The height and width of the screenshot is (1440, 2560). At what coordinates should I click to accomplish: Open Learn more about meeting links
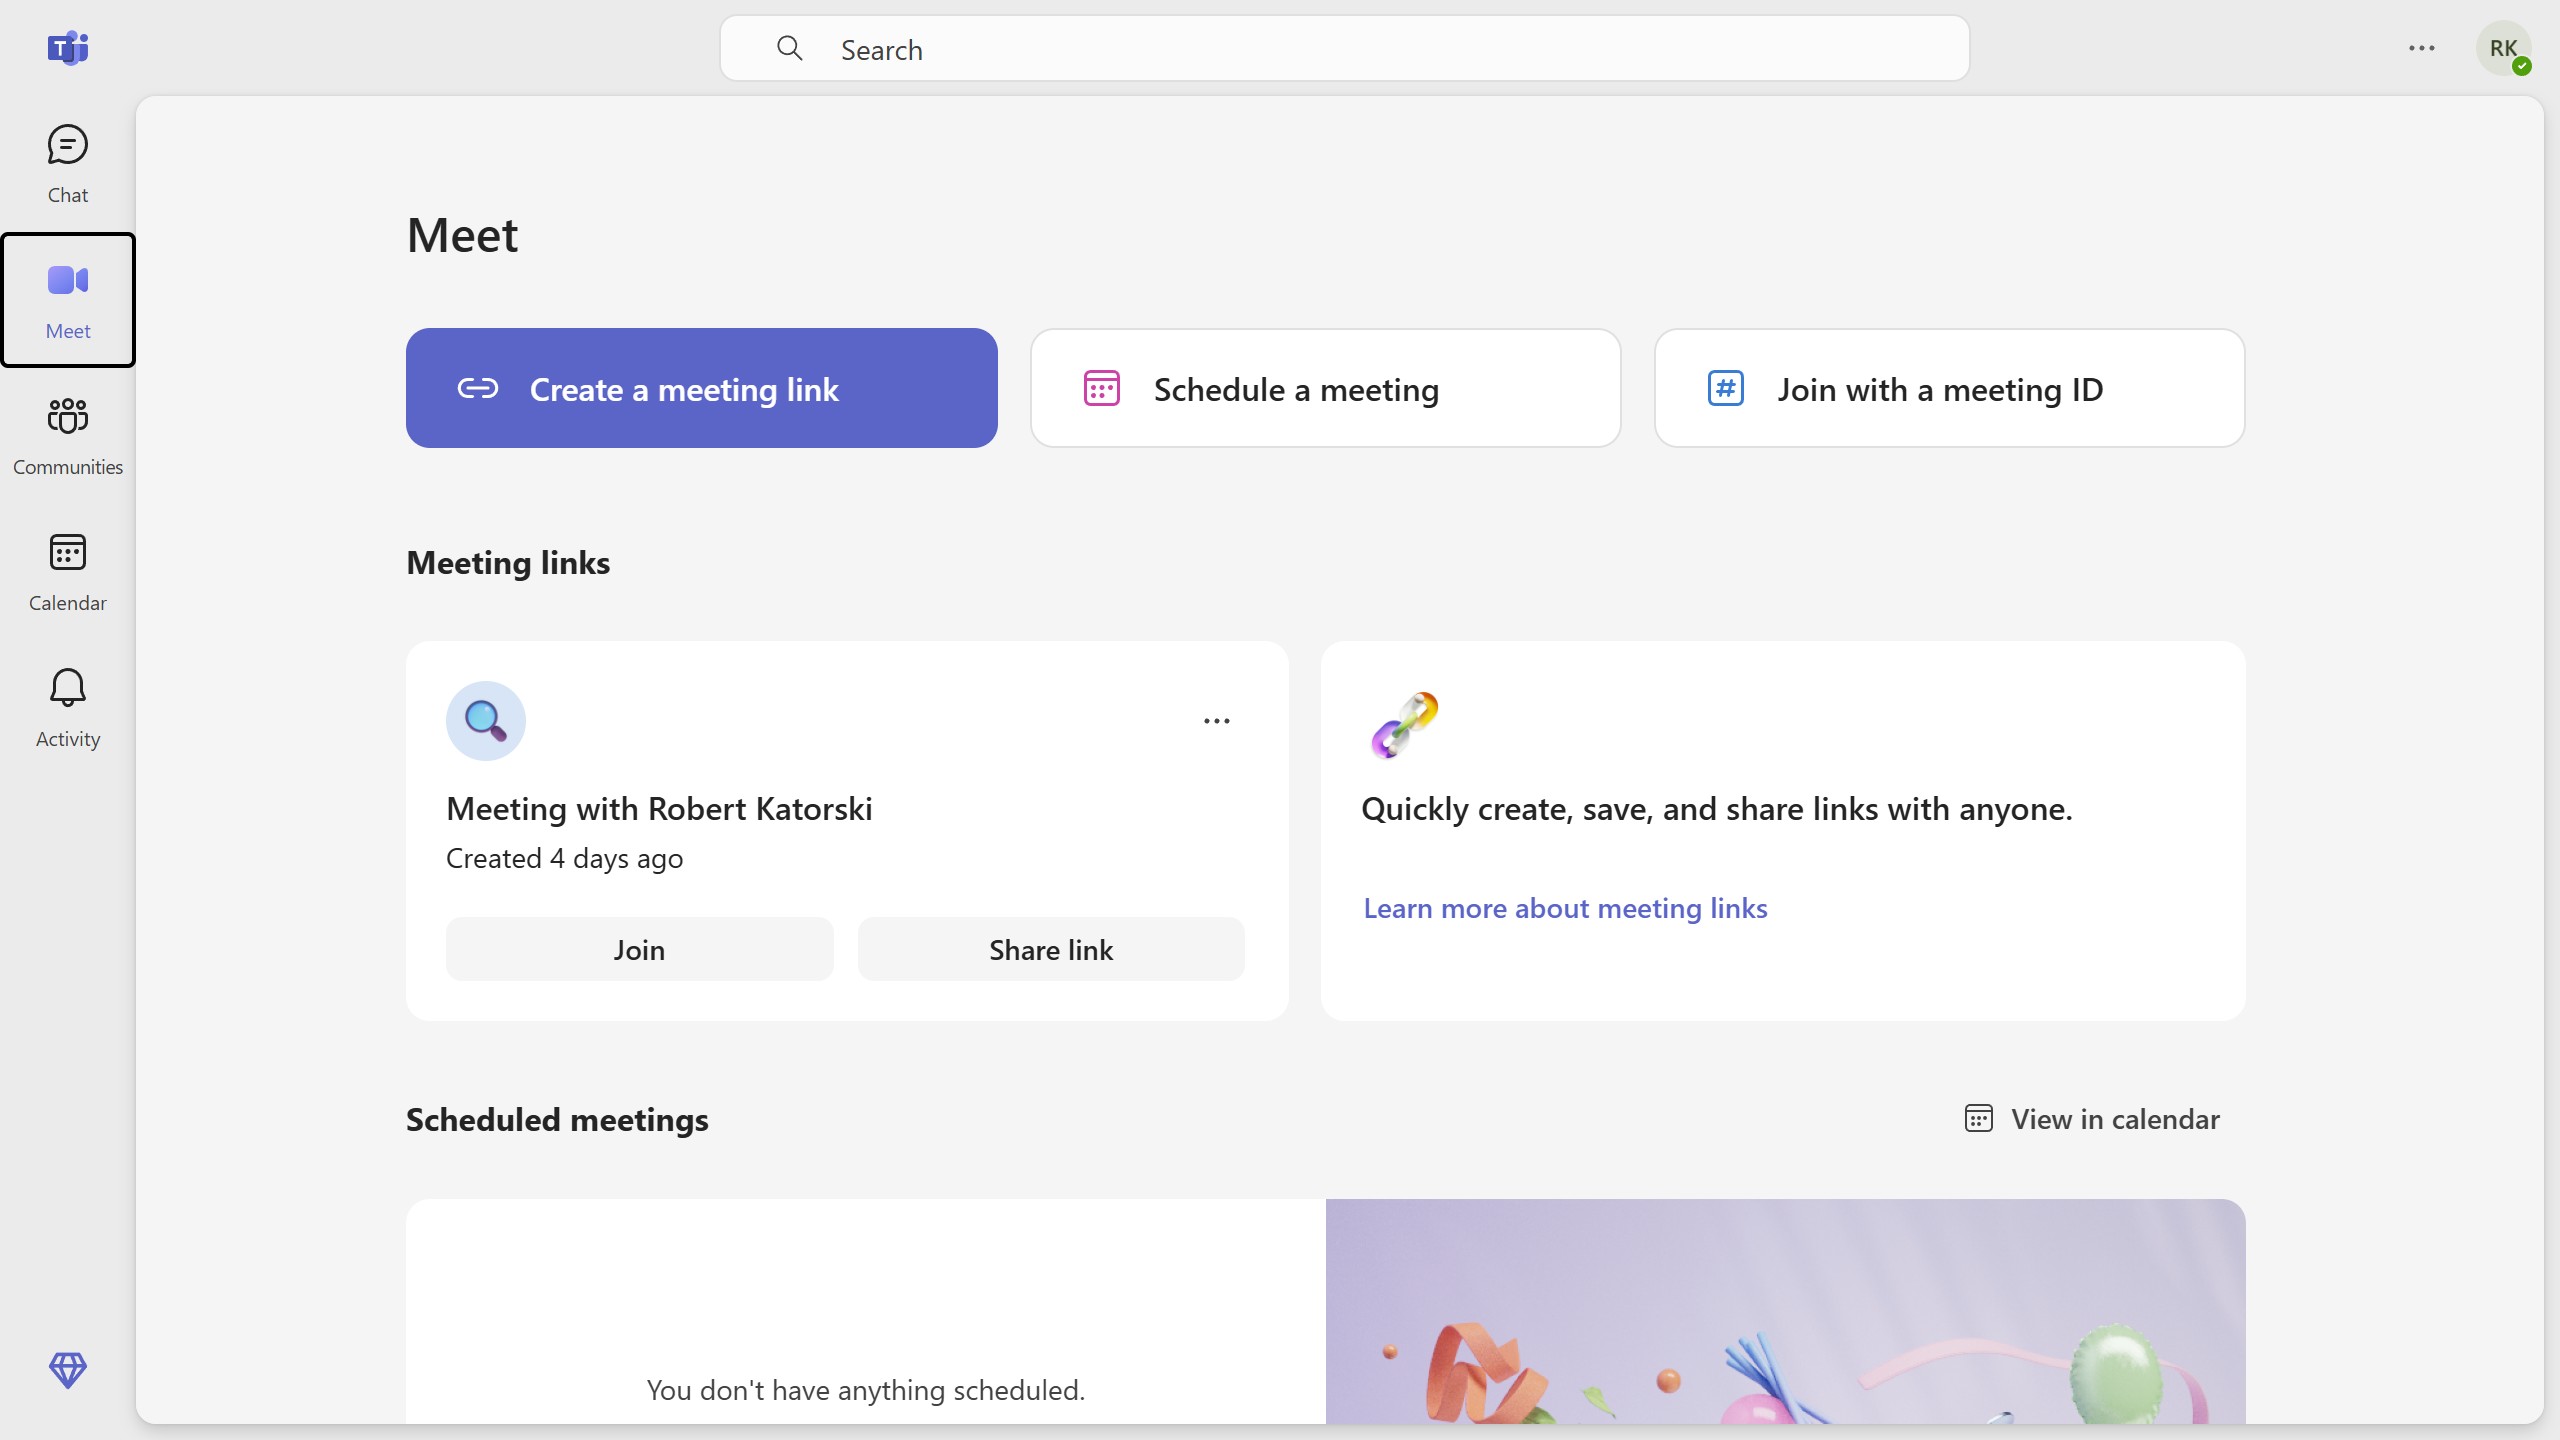coord(1565,908)
